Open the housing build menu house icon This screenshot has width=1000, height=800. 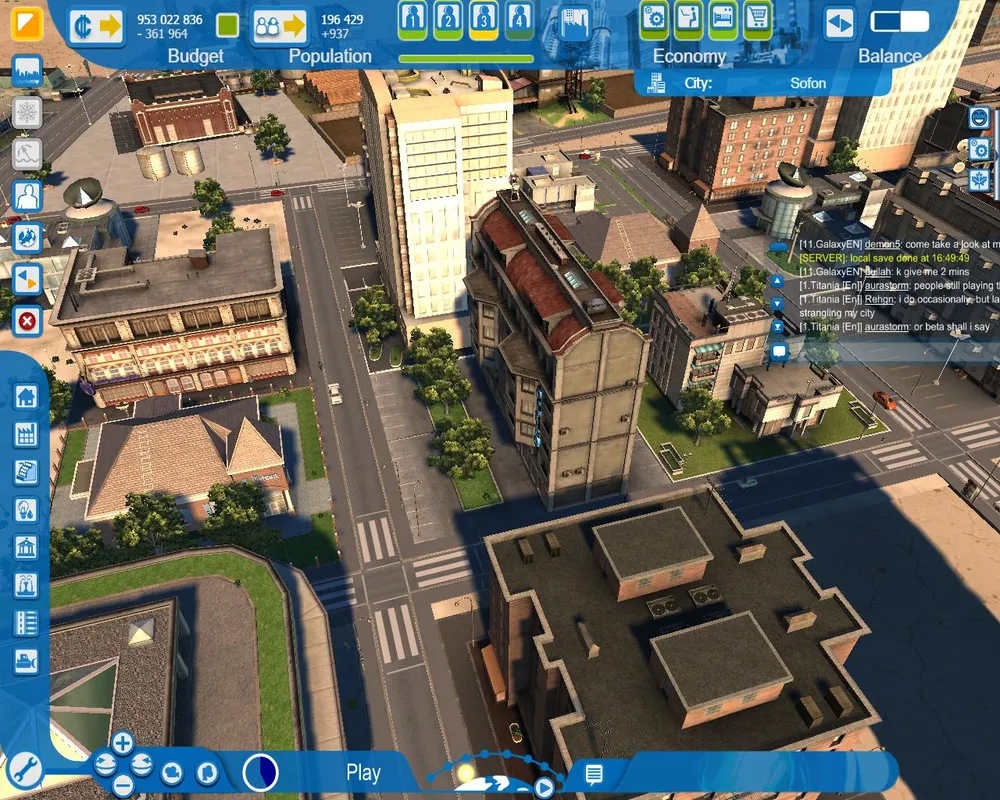[26, 397]
